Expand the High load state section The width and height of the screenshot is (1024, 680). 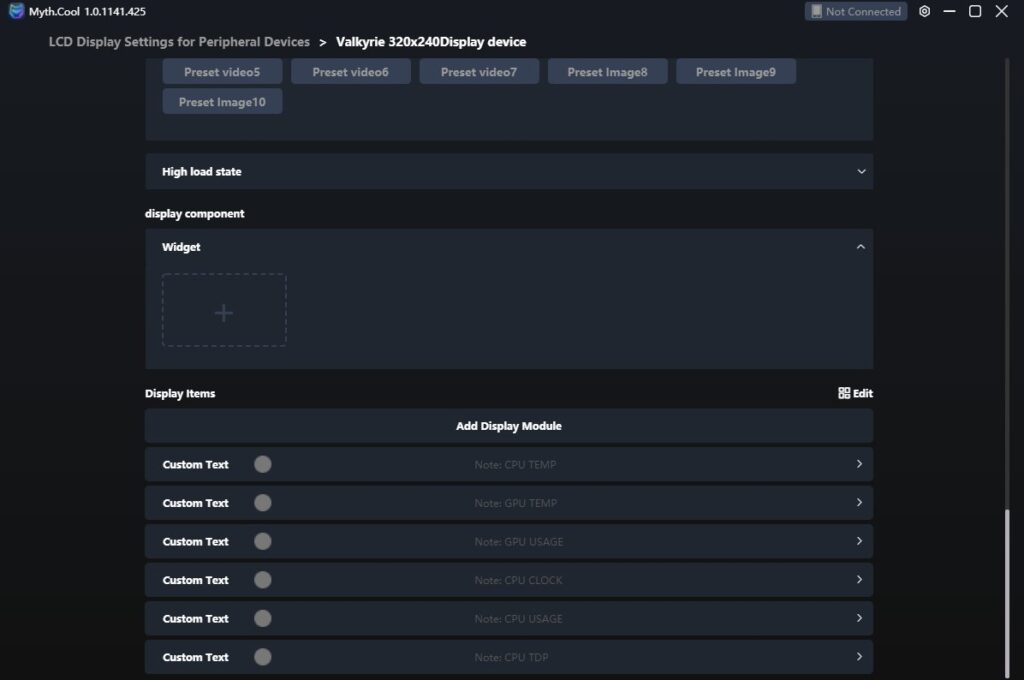861,172
